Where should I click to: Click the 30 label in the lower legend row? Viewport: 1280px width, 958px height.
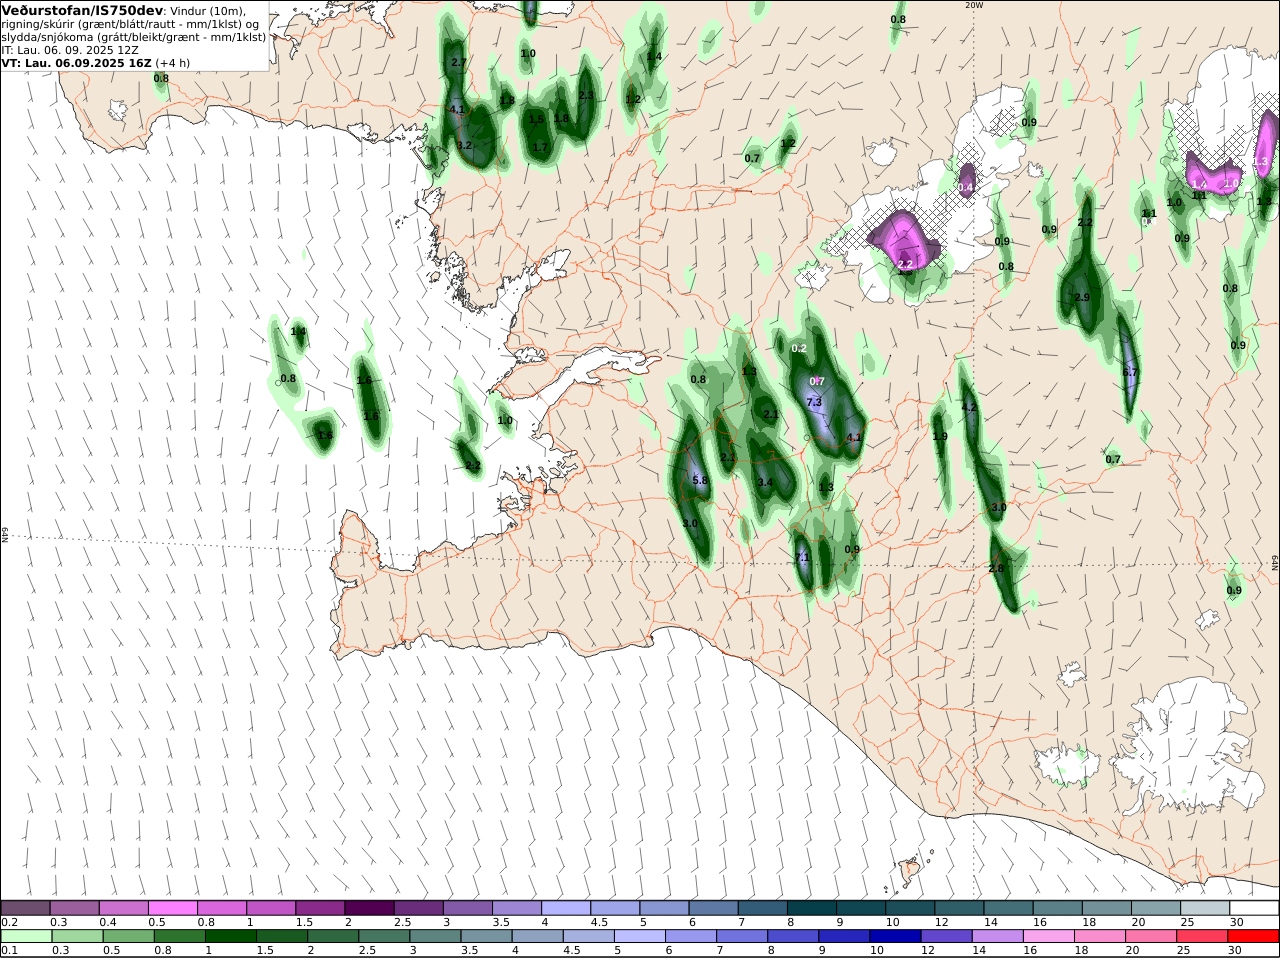click(x=1234, y=950)
